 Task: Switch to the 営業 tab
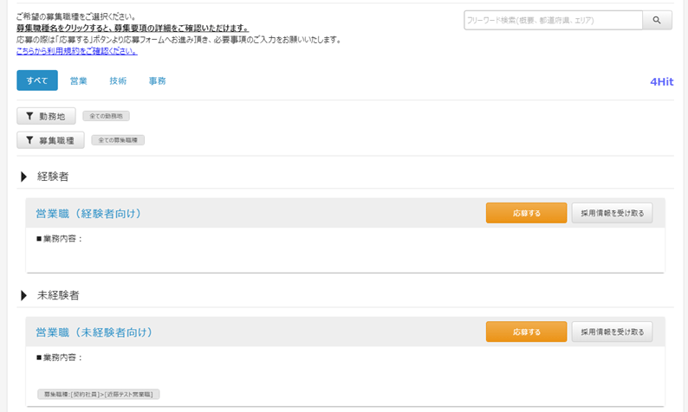79,81
